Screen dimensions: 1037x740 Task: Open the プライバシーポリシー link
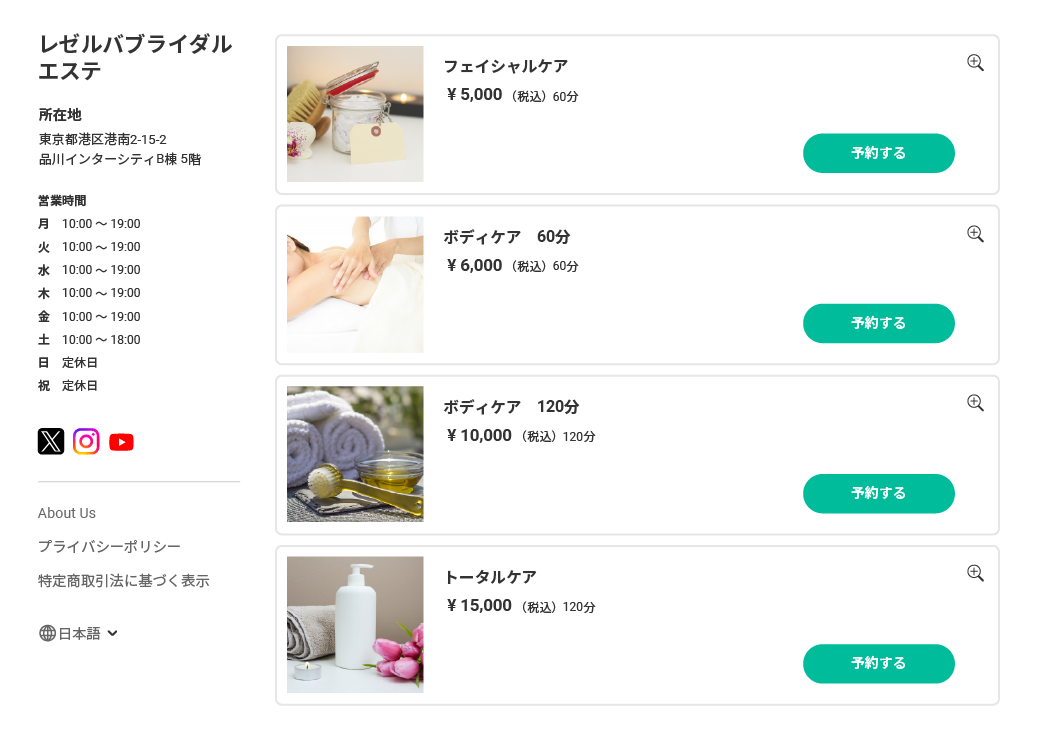pyautogui.click(x=109, y=547)
